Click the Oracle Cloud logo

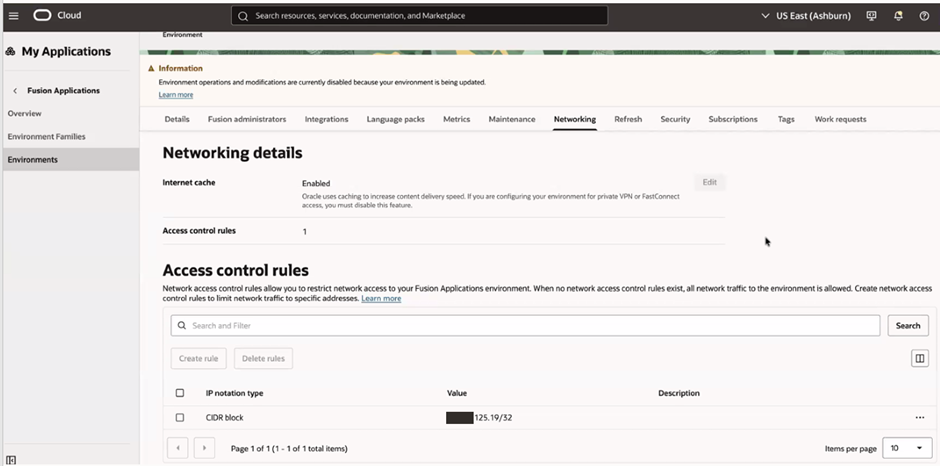(58, 16)
